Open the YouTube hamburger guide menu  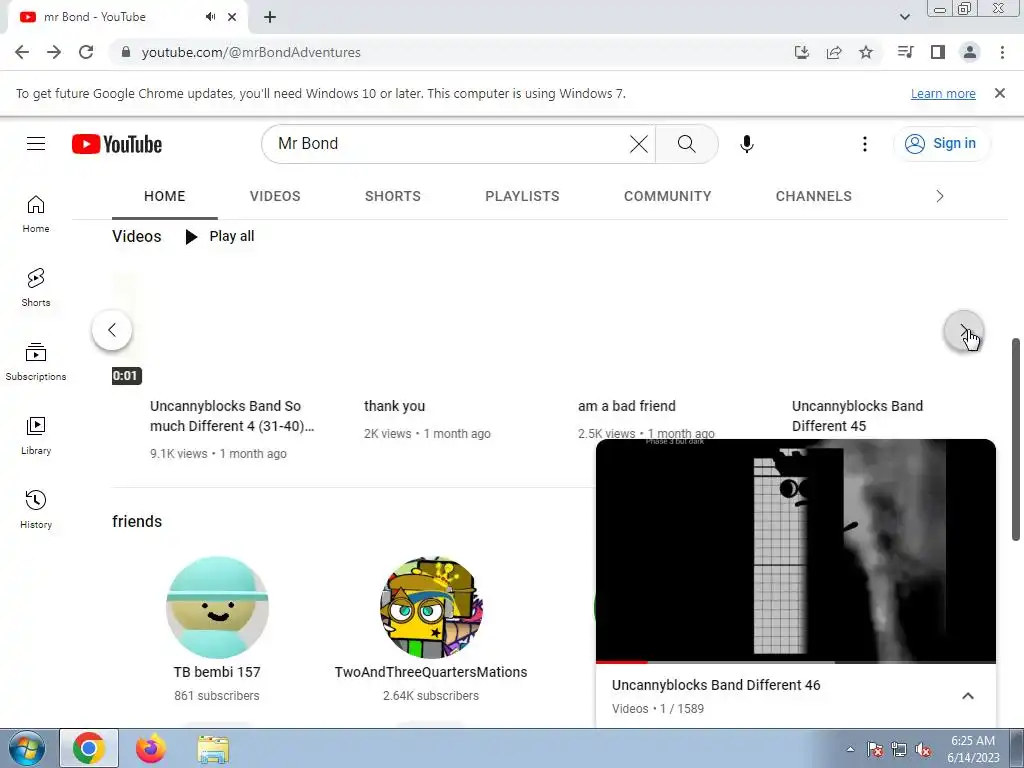[36, 144]
